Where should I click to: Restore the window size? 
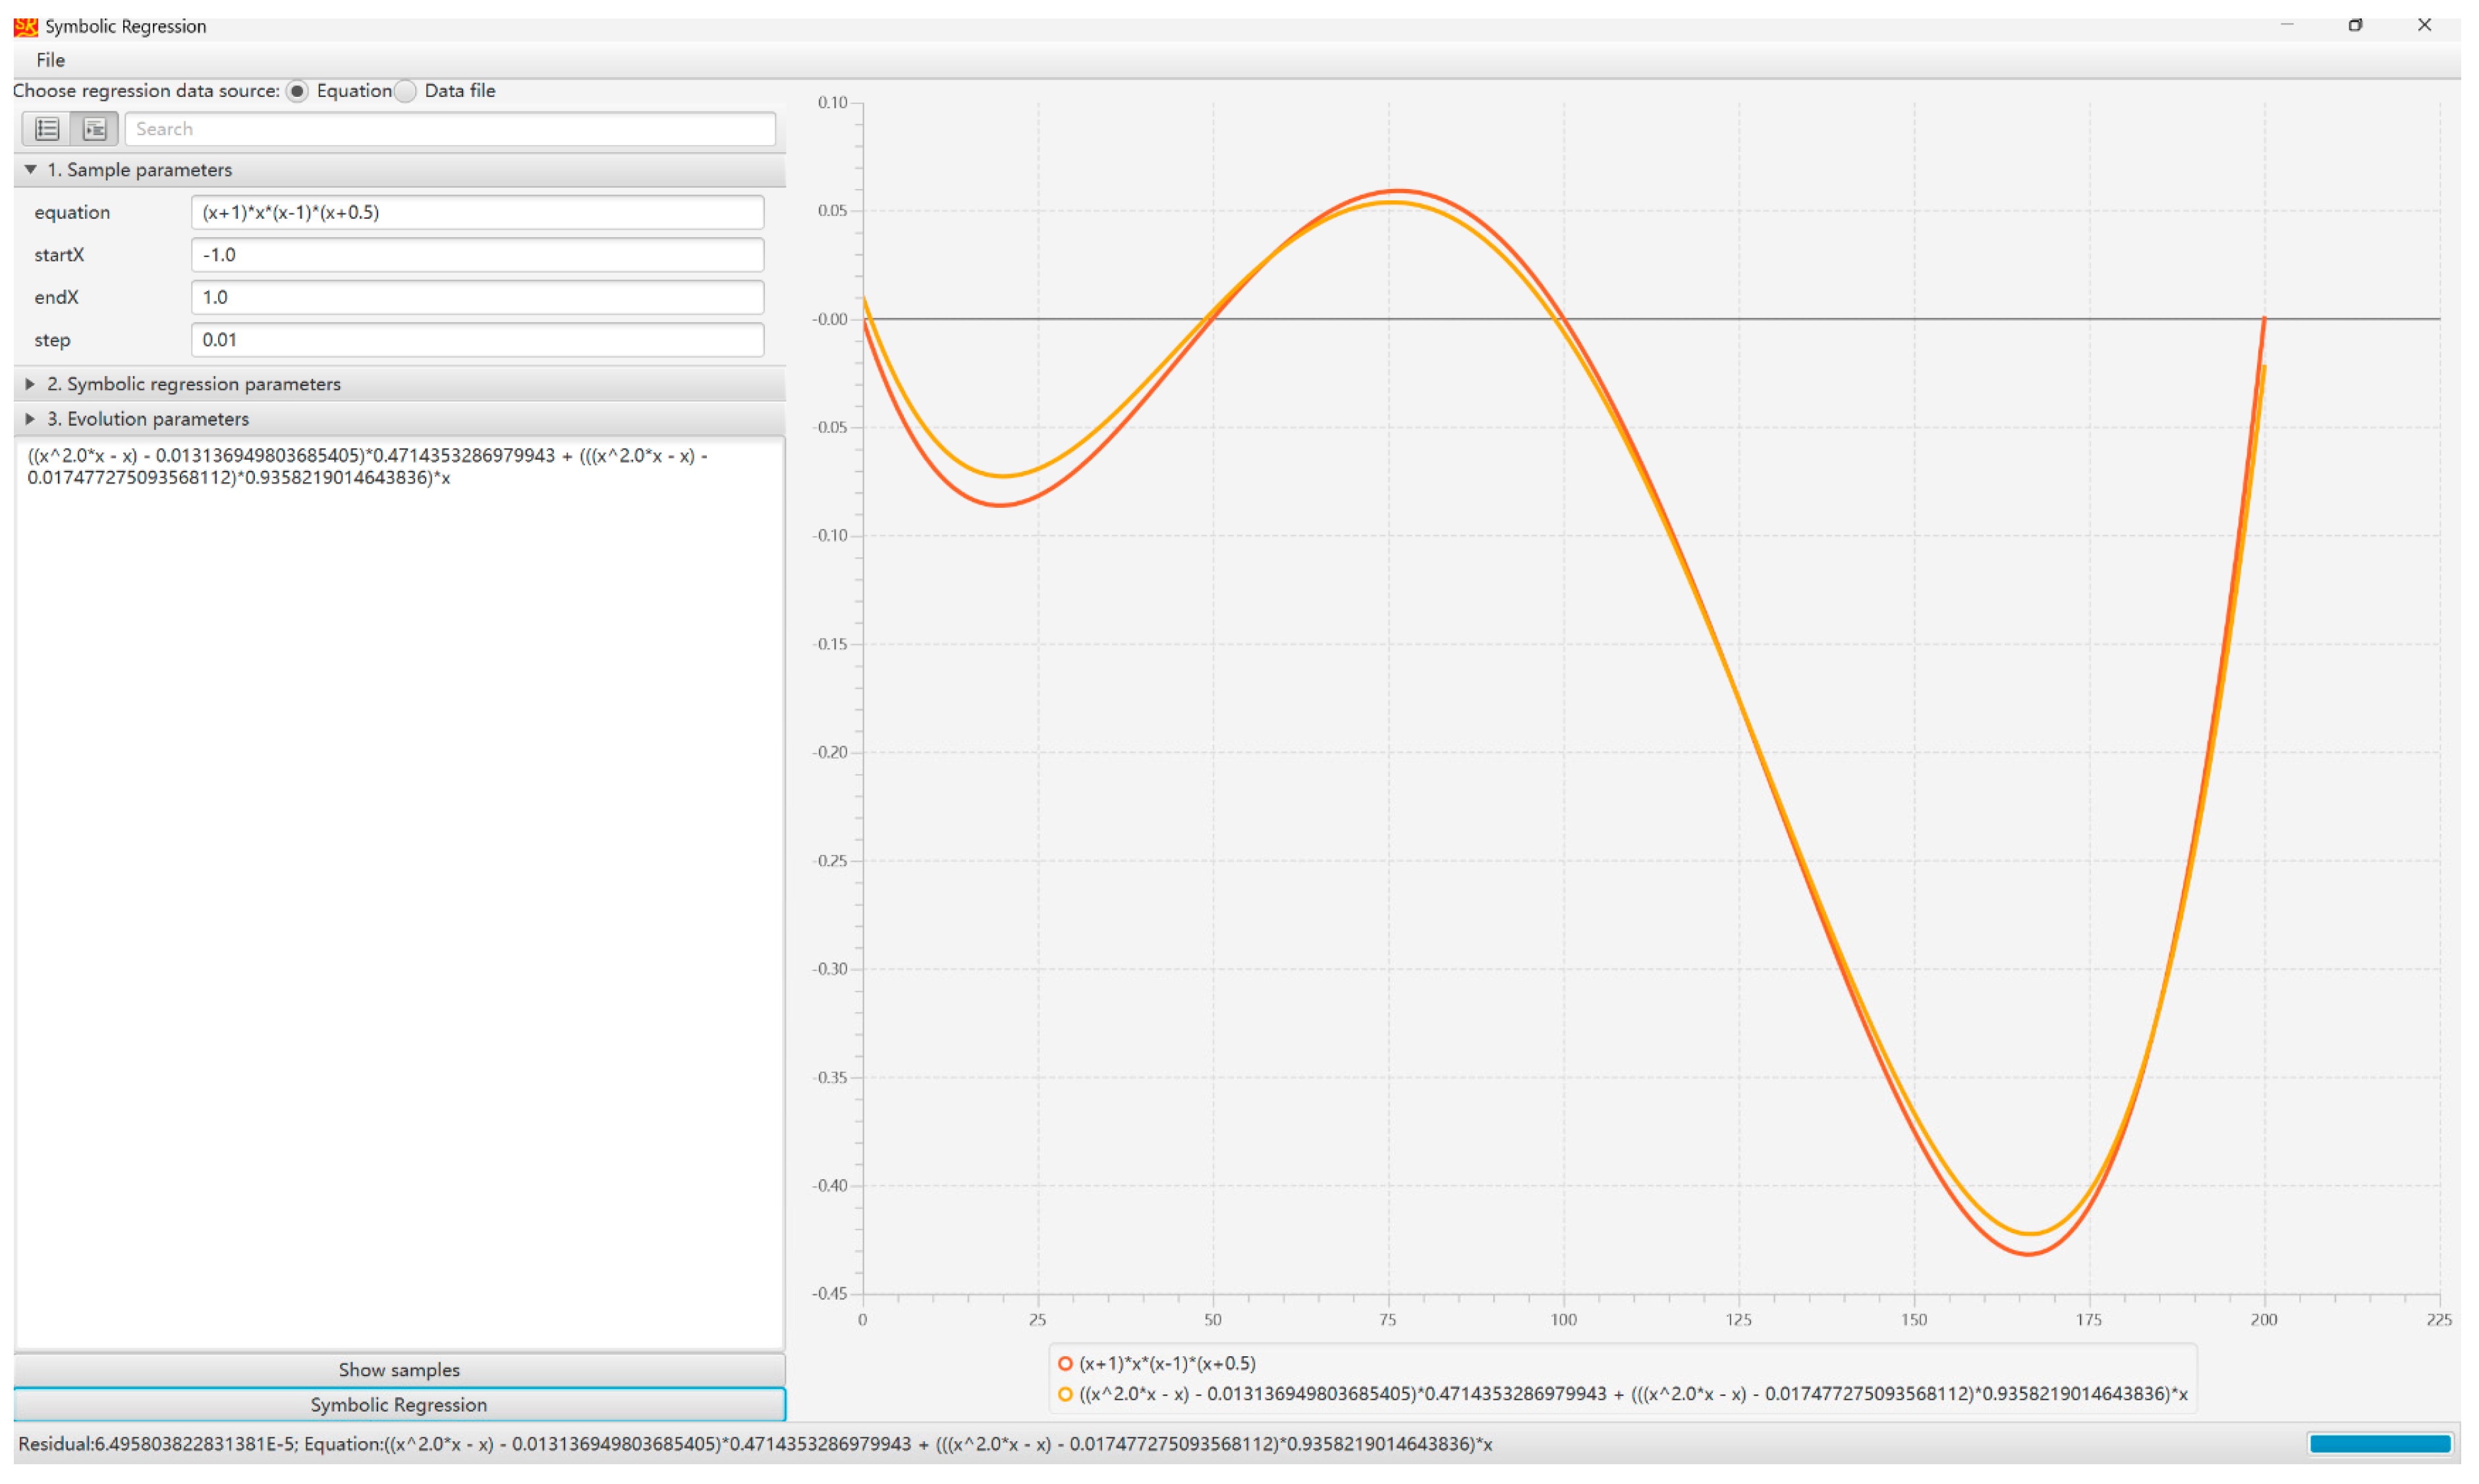coord(2355,25)
